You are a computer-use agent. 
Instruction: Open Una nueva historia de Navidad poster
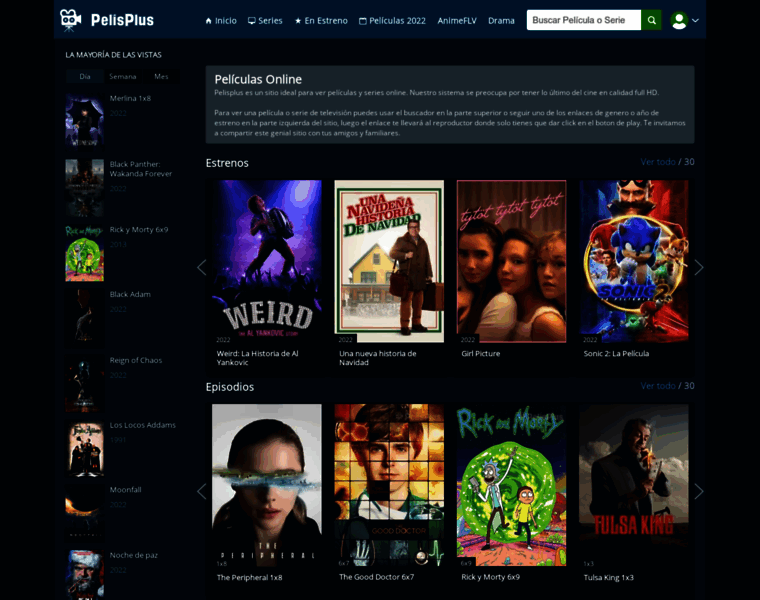point(389,261)
